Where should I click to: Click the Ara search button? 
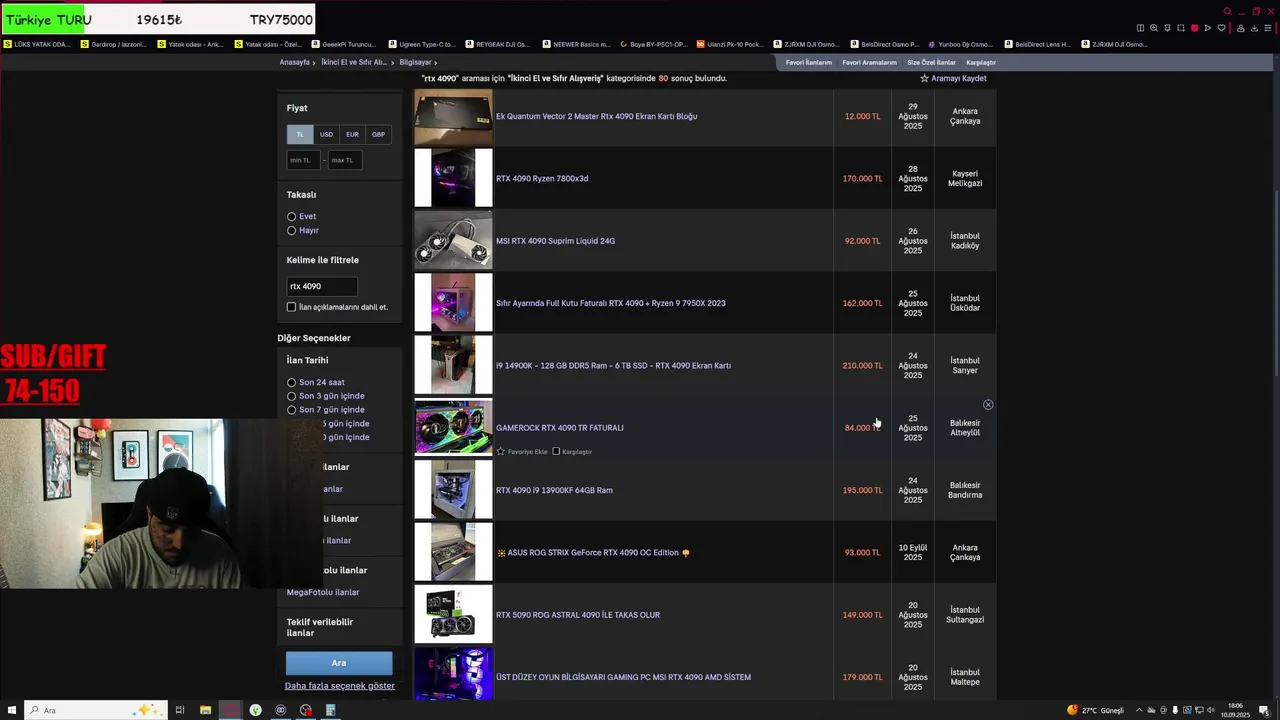click(x=339, y=663)
